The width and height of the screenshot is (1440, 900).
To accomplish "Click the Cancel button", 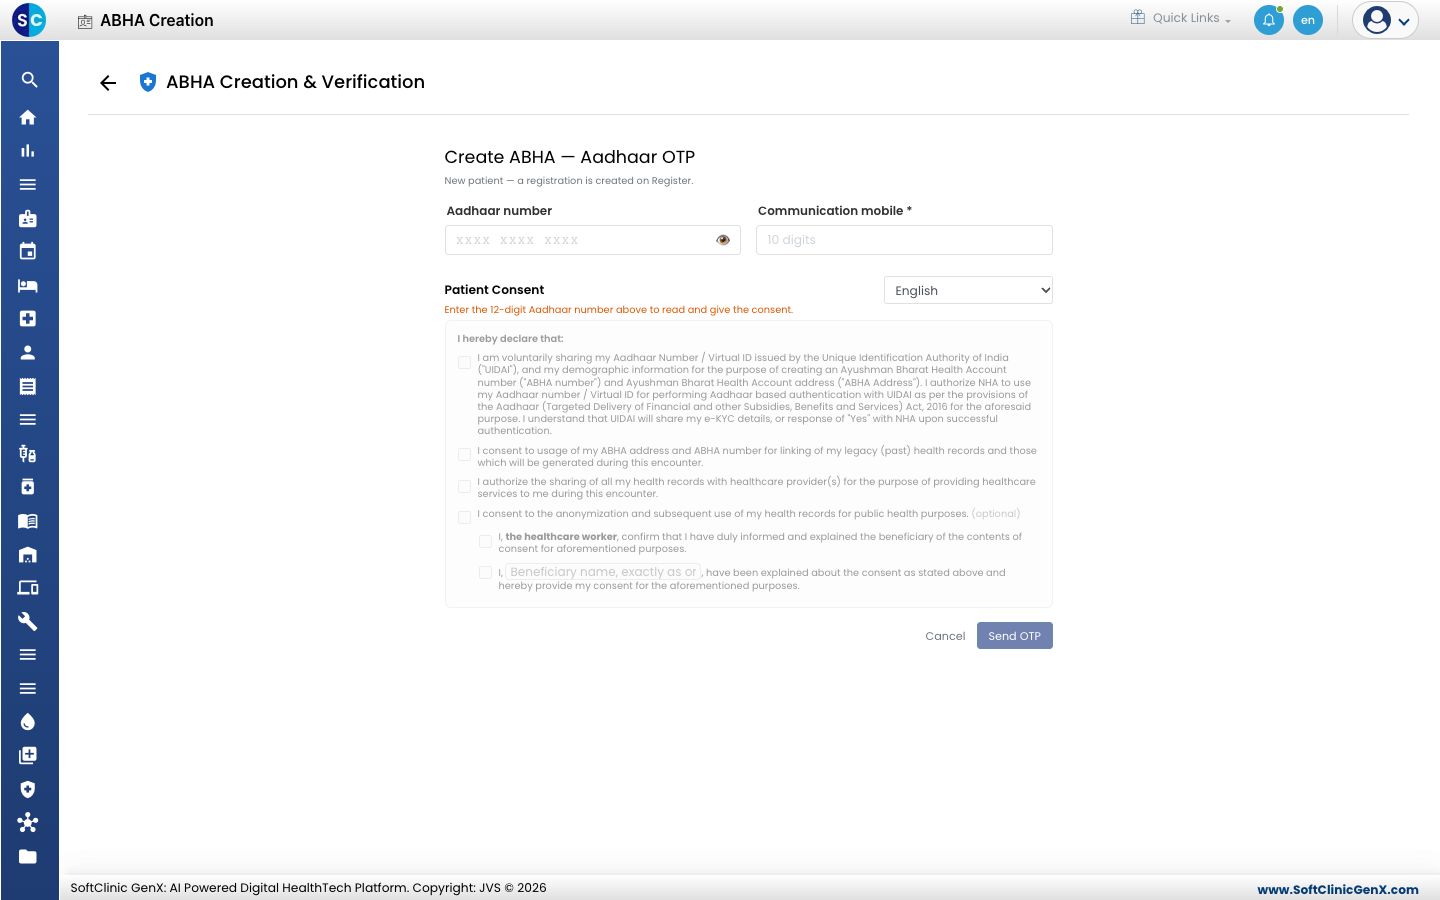I will click(945, 636).
